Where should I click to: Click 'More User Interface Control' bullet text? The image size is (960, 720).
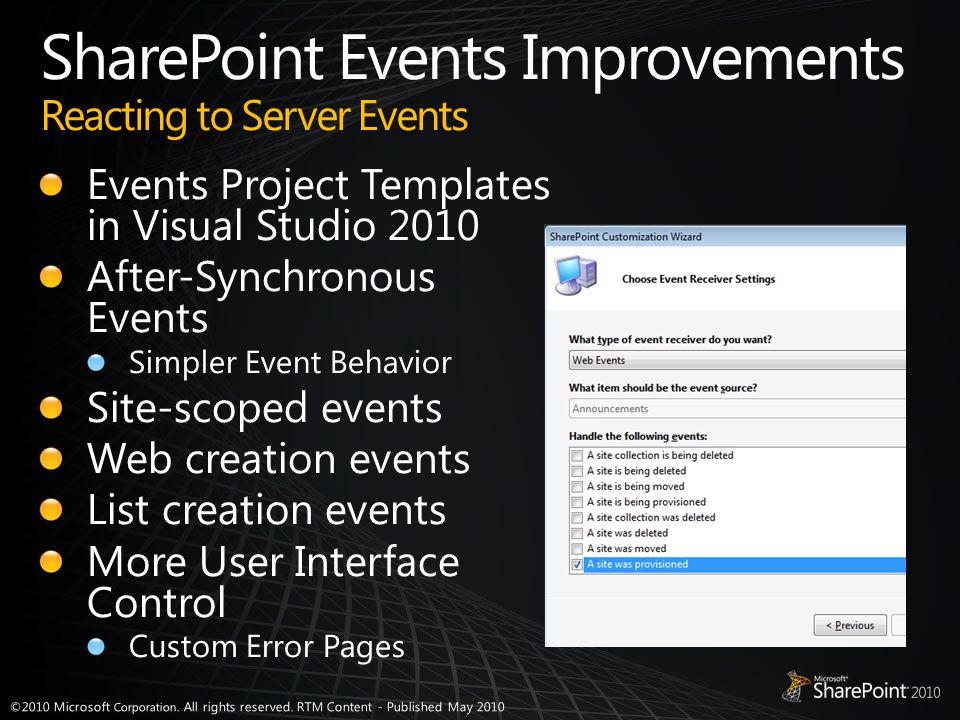click(273, 582)
